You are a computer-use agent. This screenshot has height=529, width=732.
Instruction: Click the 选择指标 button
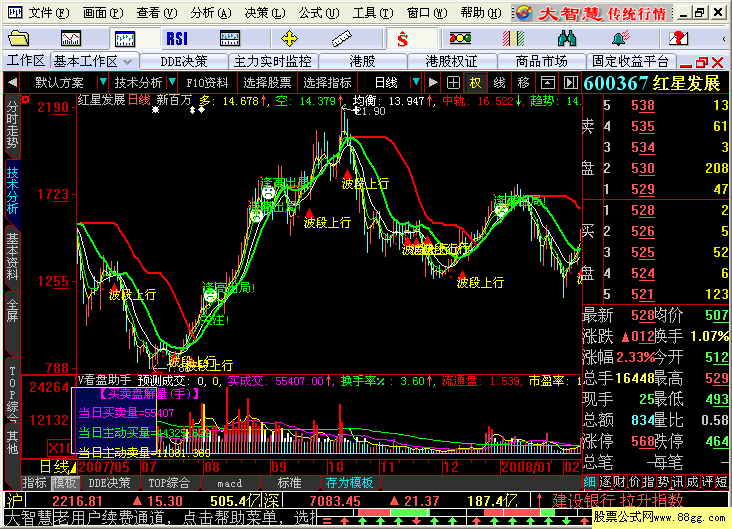pyautogui.click(x=327, y=83)
